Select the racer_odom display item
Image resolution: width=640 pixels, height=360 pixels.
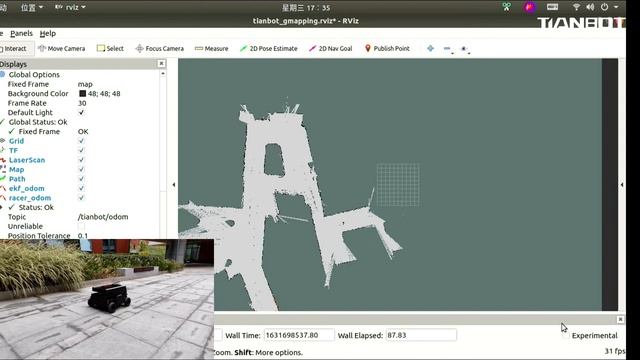pos(30,198)
